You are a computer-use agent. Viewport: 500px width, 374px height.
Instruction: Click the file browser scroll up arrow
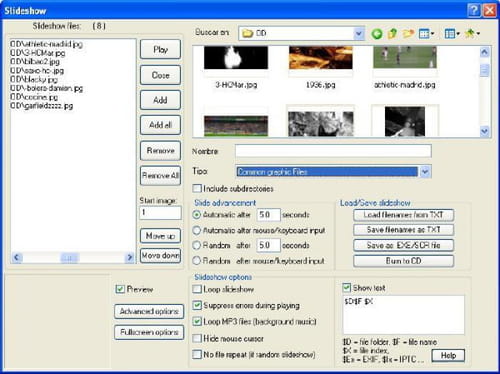[485, 52]
